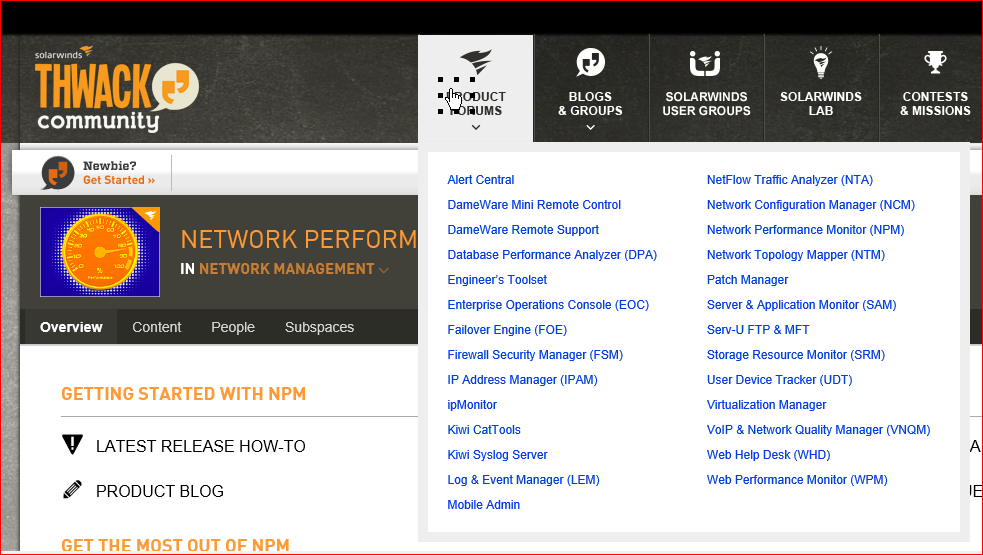Viewport: 983px width, 555px height.
Task: Open the Kiwi Syslog Server link
Action: 497,455
